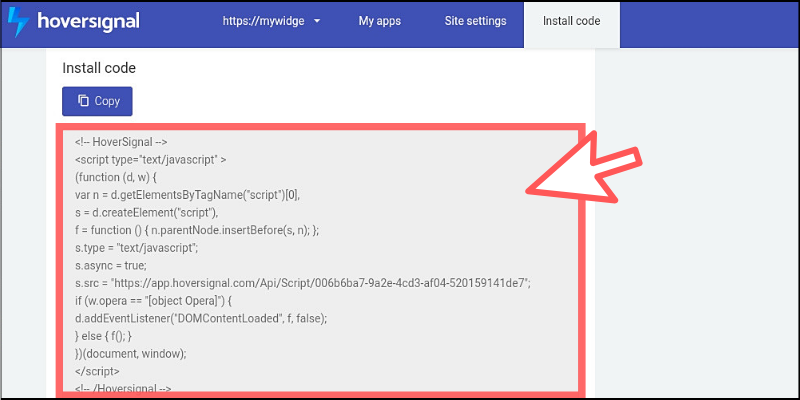Viewport: 800px width, 400px height.
Task: Click the Install code heading
Action: 99,68
